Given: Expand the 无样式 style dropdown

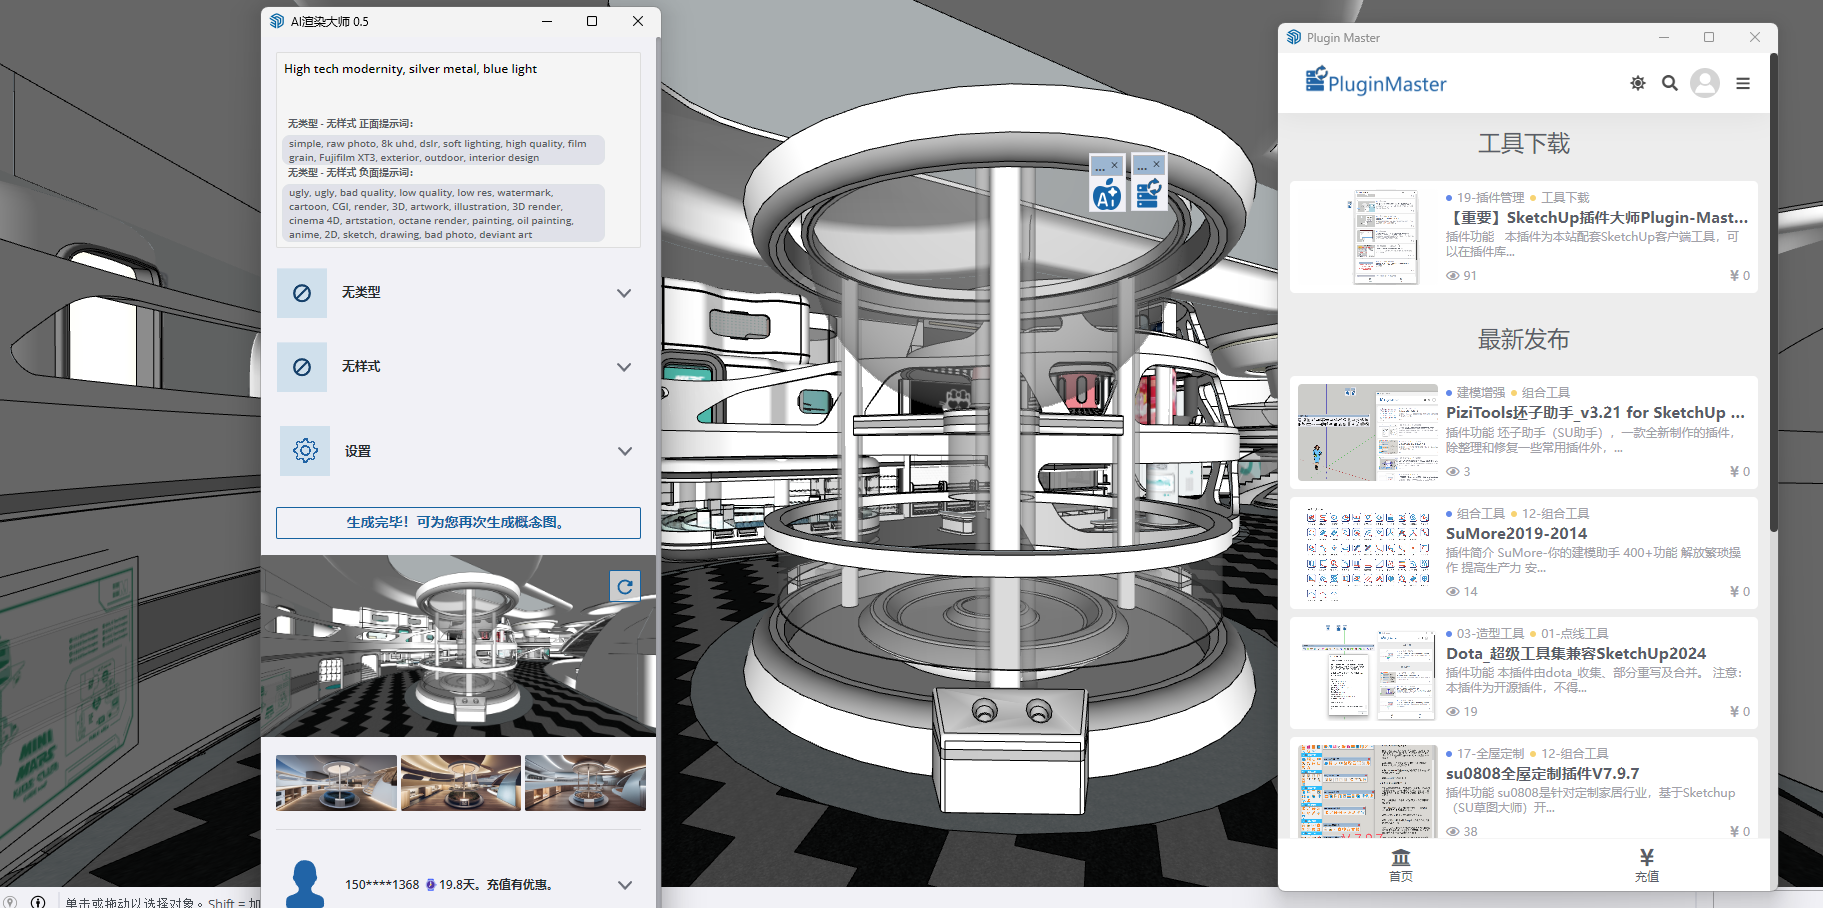Looking at the screenshot, I should 624,367.
